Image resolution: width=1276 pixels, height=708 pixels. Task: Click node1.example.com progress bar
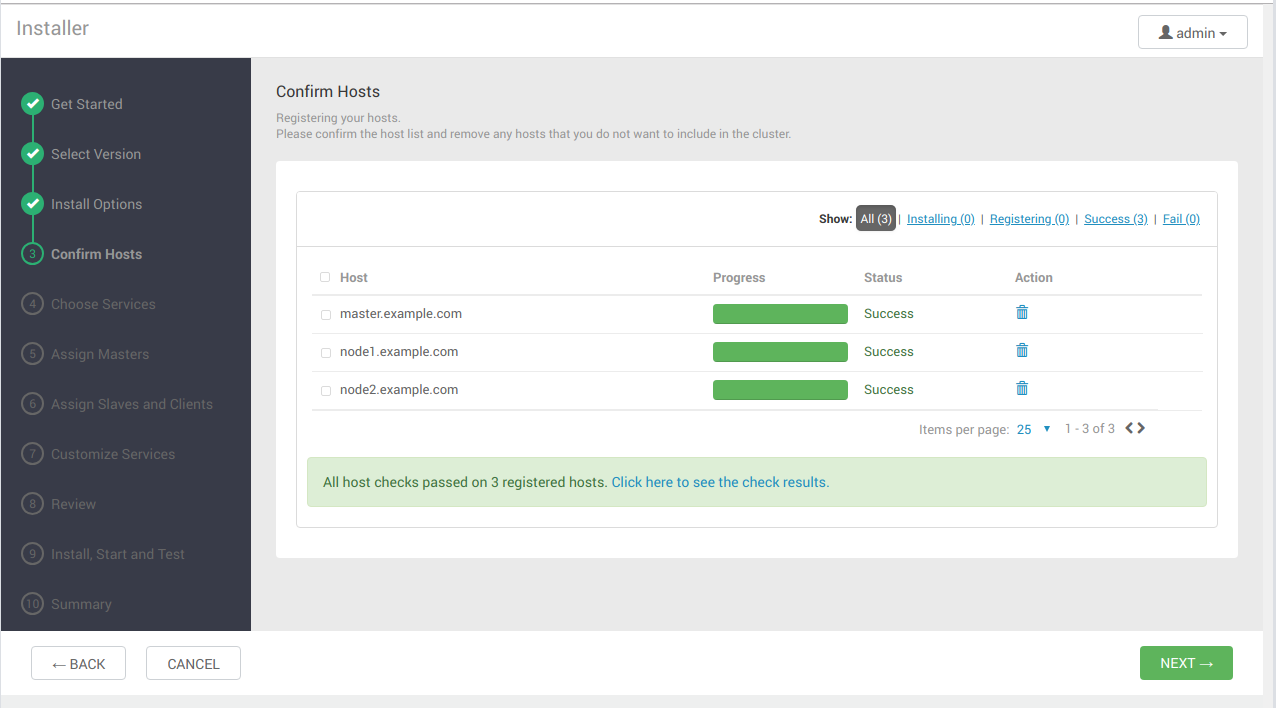tap(780, 352)
